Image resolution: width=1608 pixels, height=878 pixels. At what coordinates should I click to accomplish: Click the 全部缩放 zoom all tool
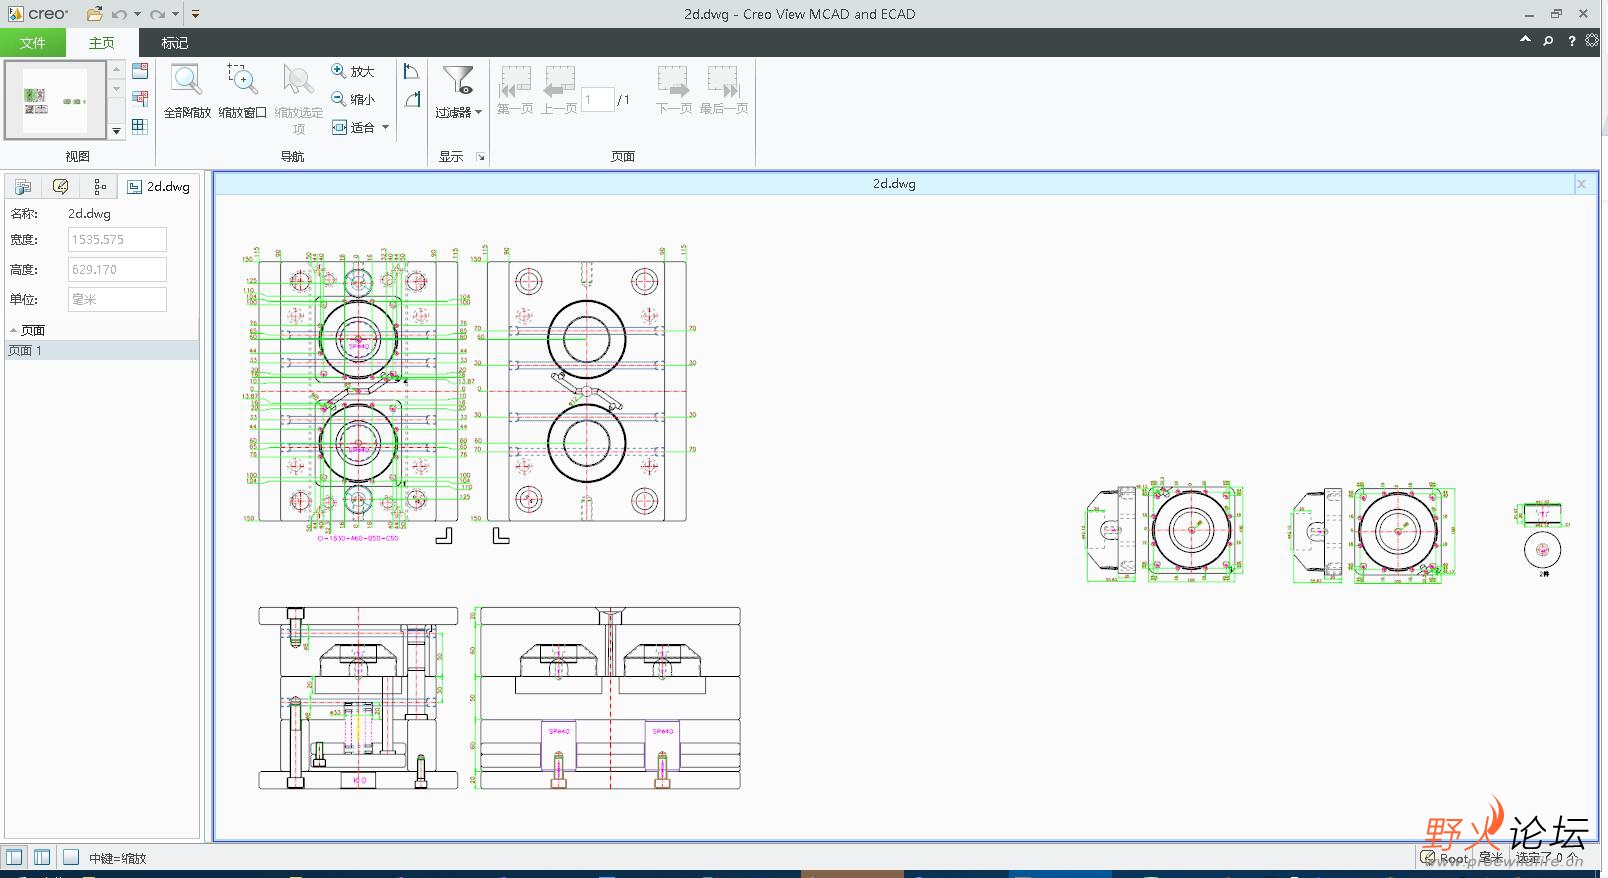click(x=187, y=91)
